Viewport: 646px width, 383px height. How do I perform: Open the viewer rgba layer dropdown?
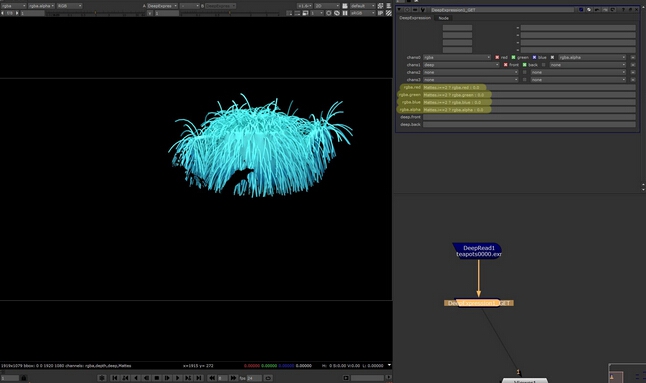[x=13, y=6]
